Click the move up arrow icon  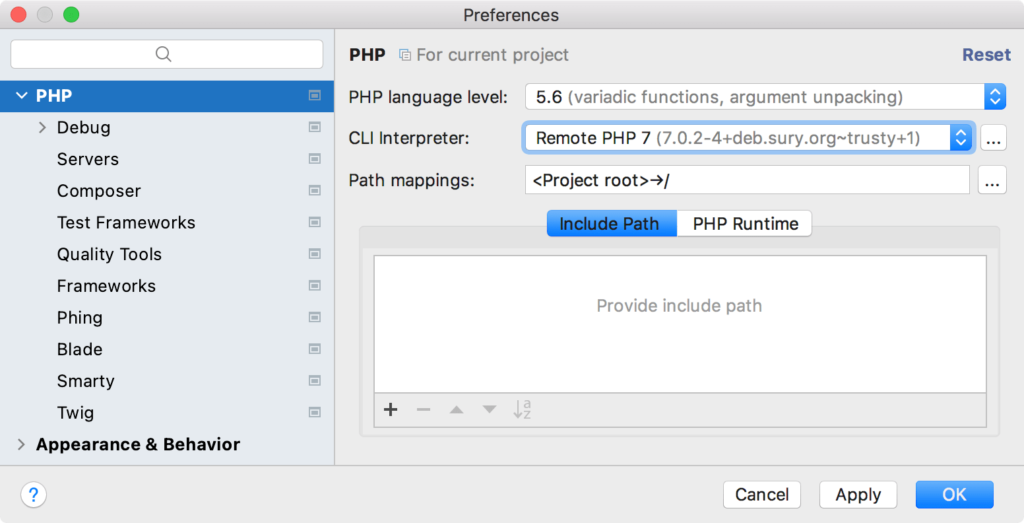(x=456, y=409)
